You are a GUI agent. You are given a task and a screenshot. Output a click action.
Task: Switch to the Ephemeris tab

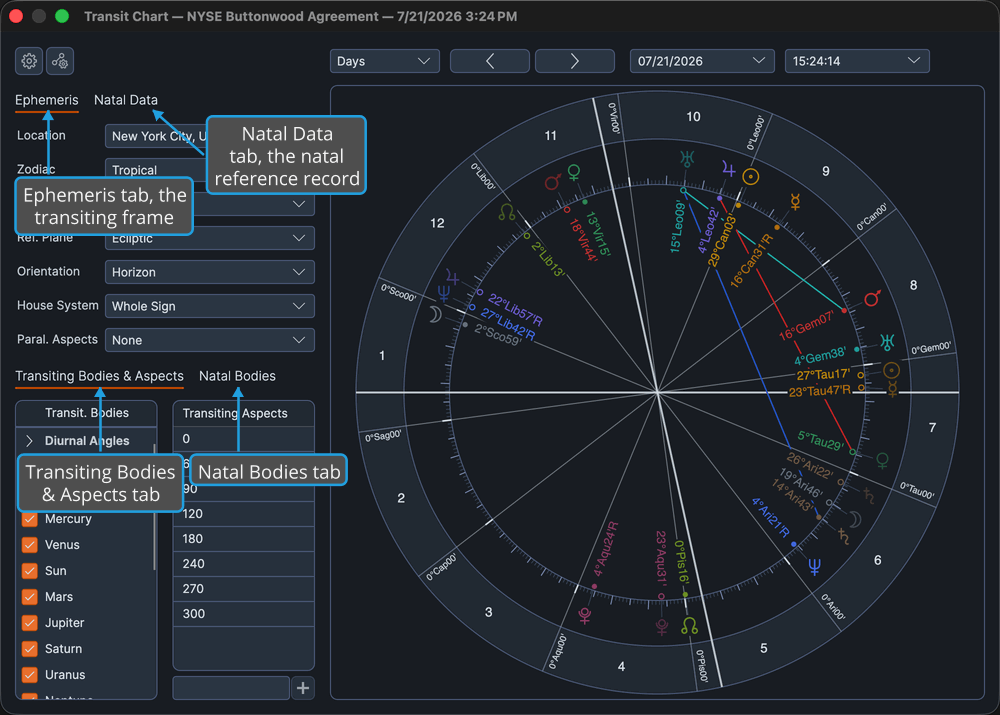(x=47, y=100)
